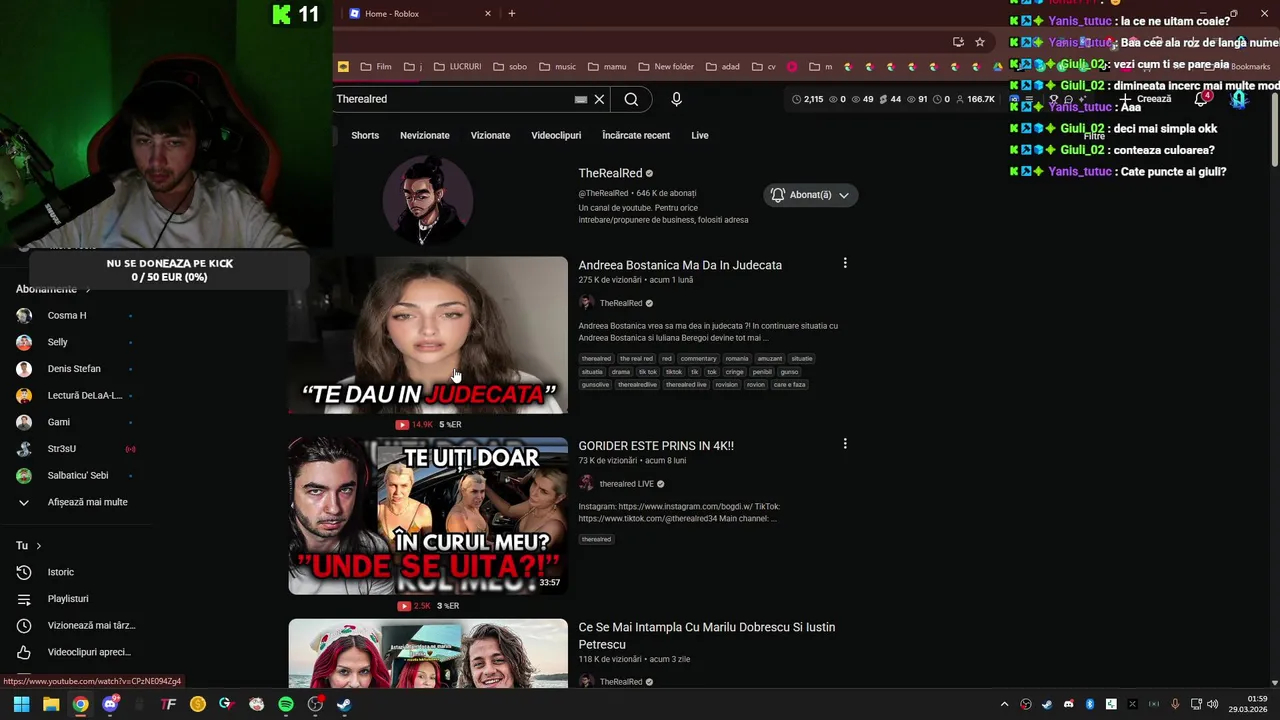Open Spotify from the taskbar
Image resolution: width=1280 pixels, height=720 pixels.
(x=286, y=704)
